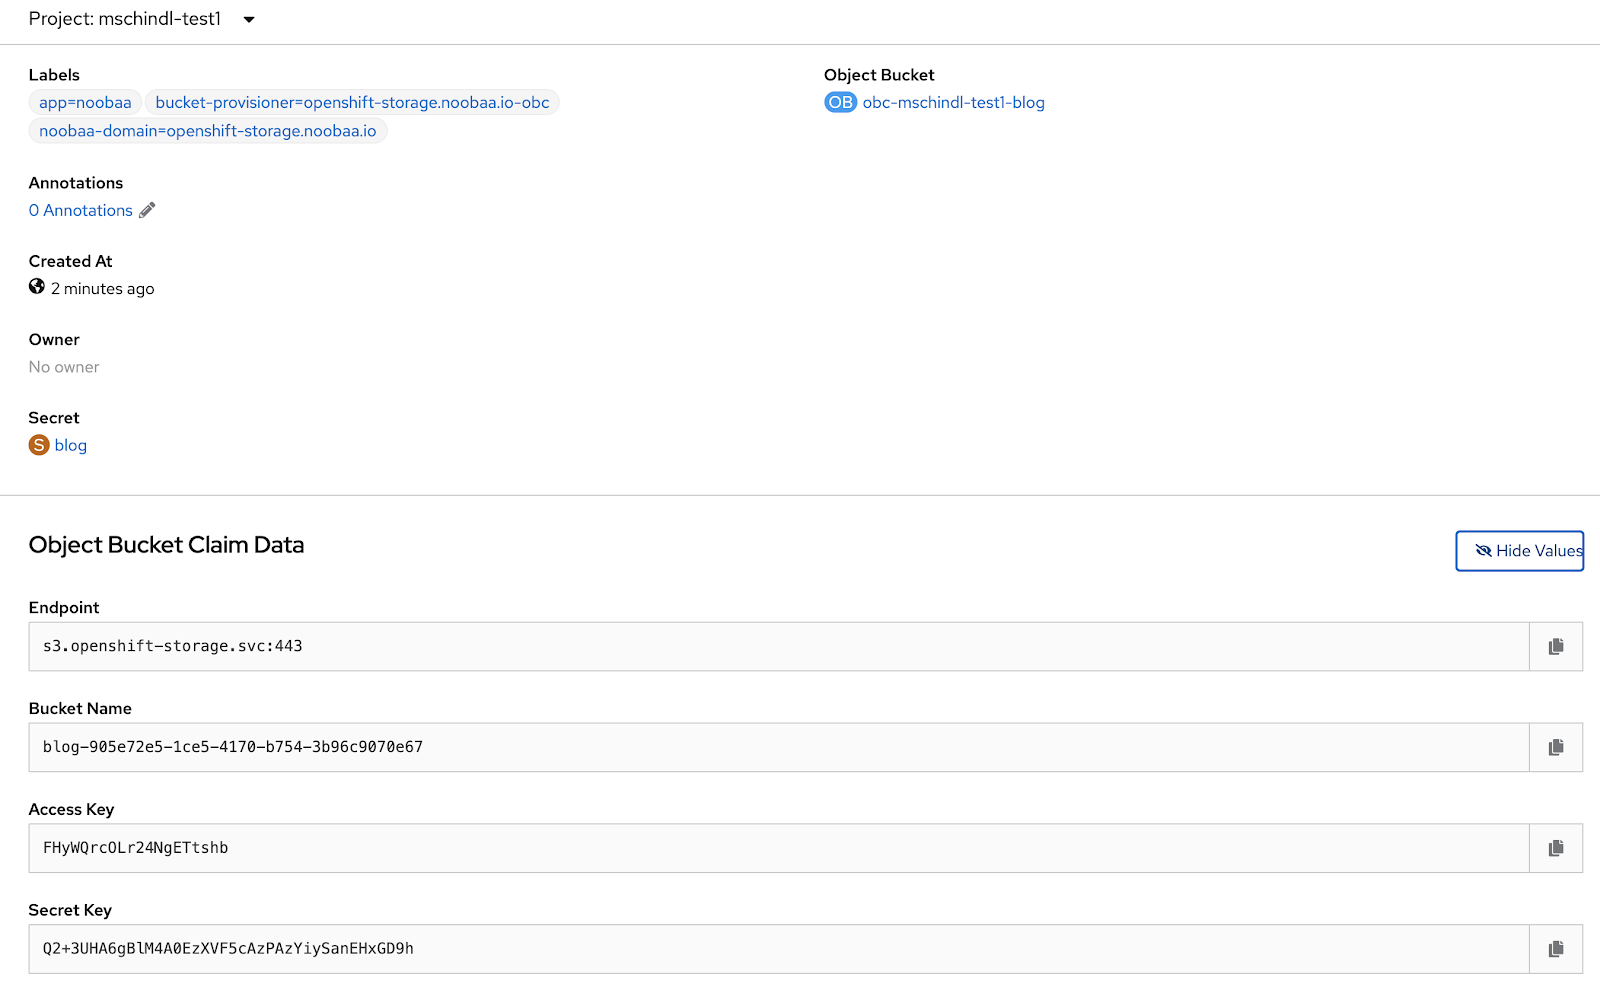This screenshot has height=987, width=1600.
Task: Copy the Endpoint value to clipboard
Action: [x=1555, y=647]
